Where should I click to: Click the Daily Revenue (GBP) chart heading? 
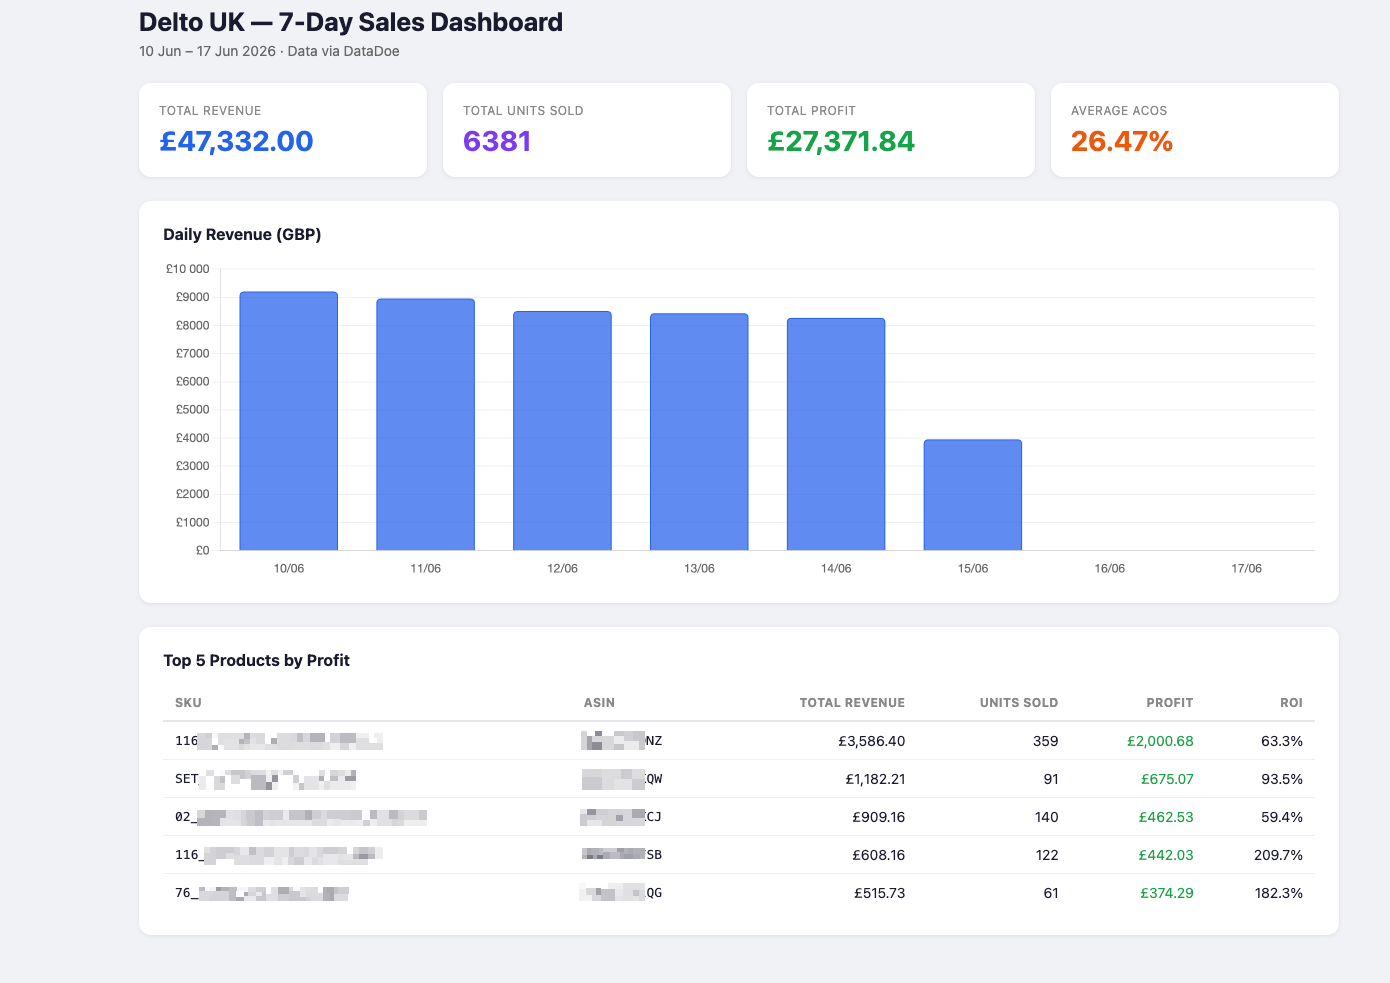(x=242, y=234)
